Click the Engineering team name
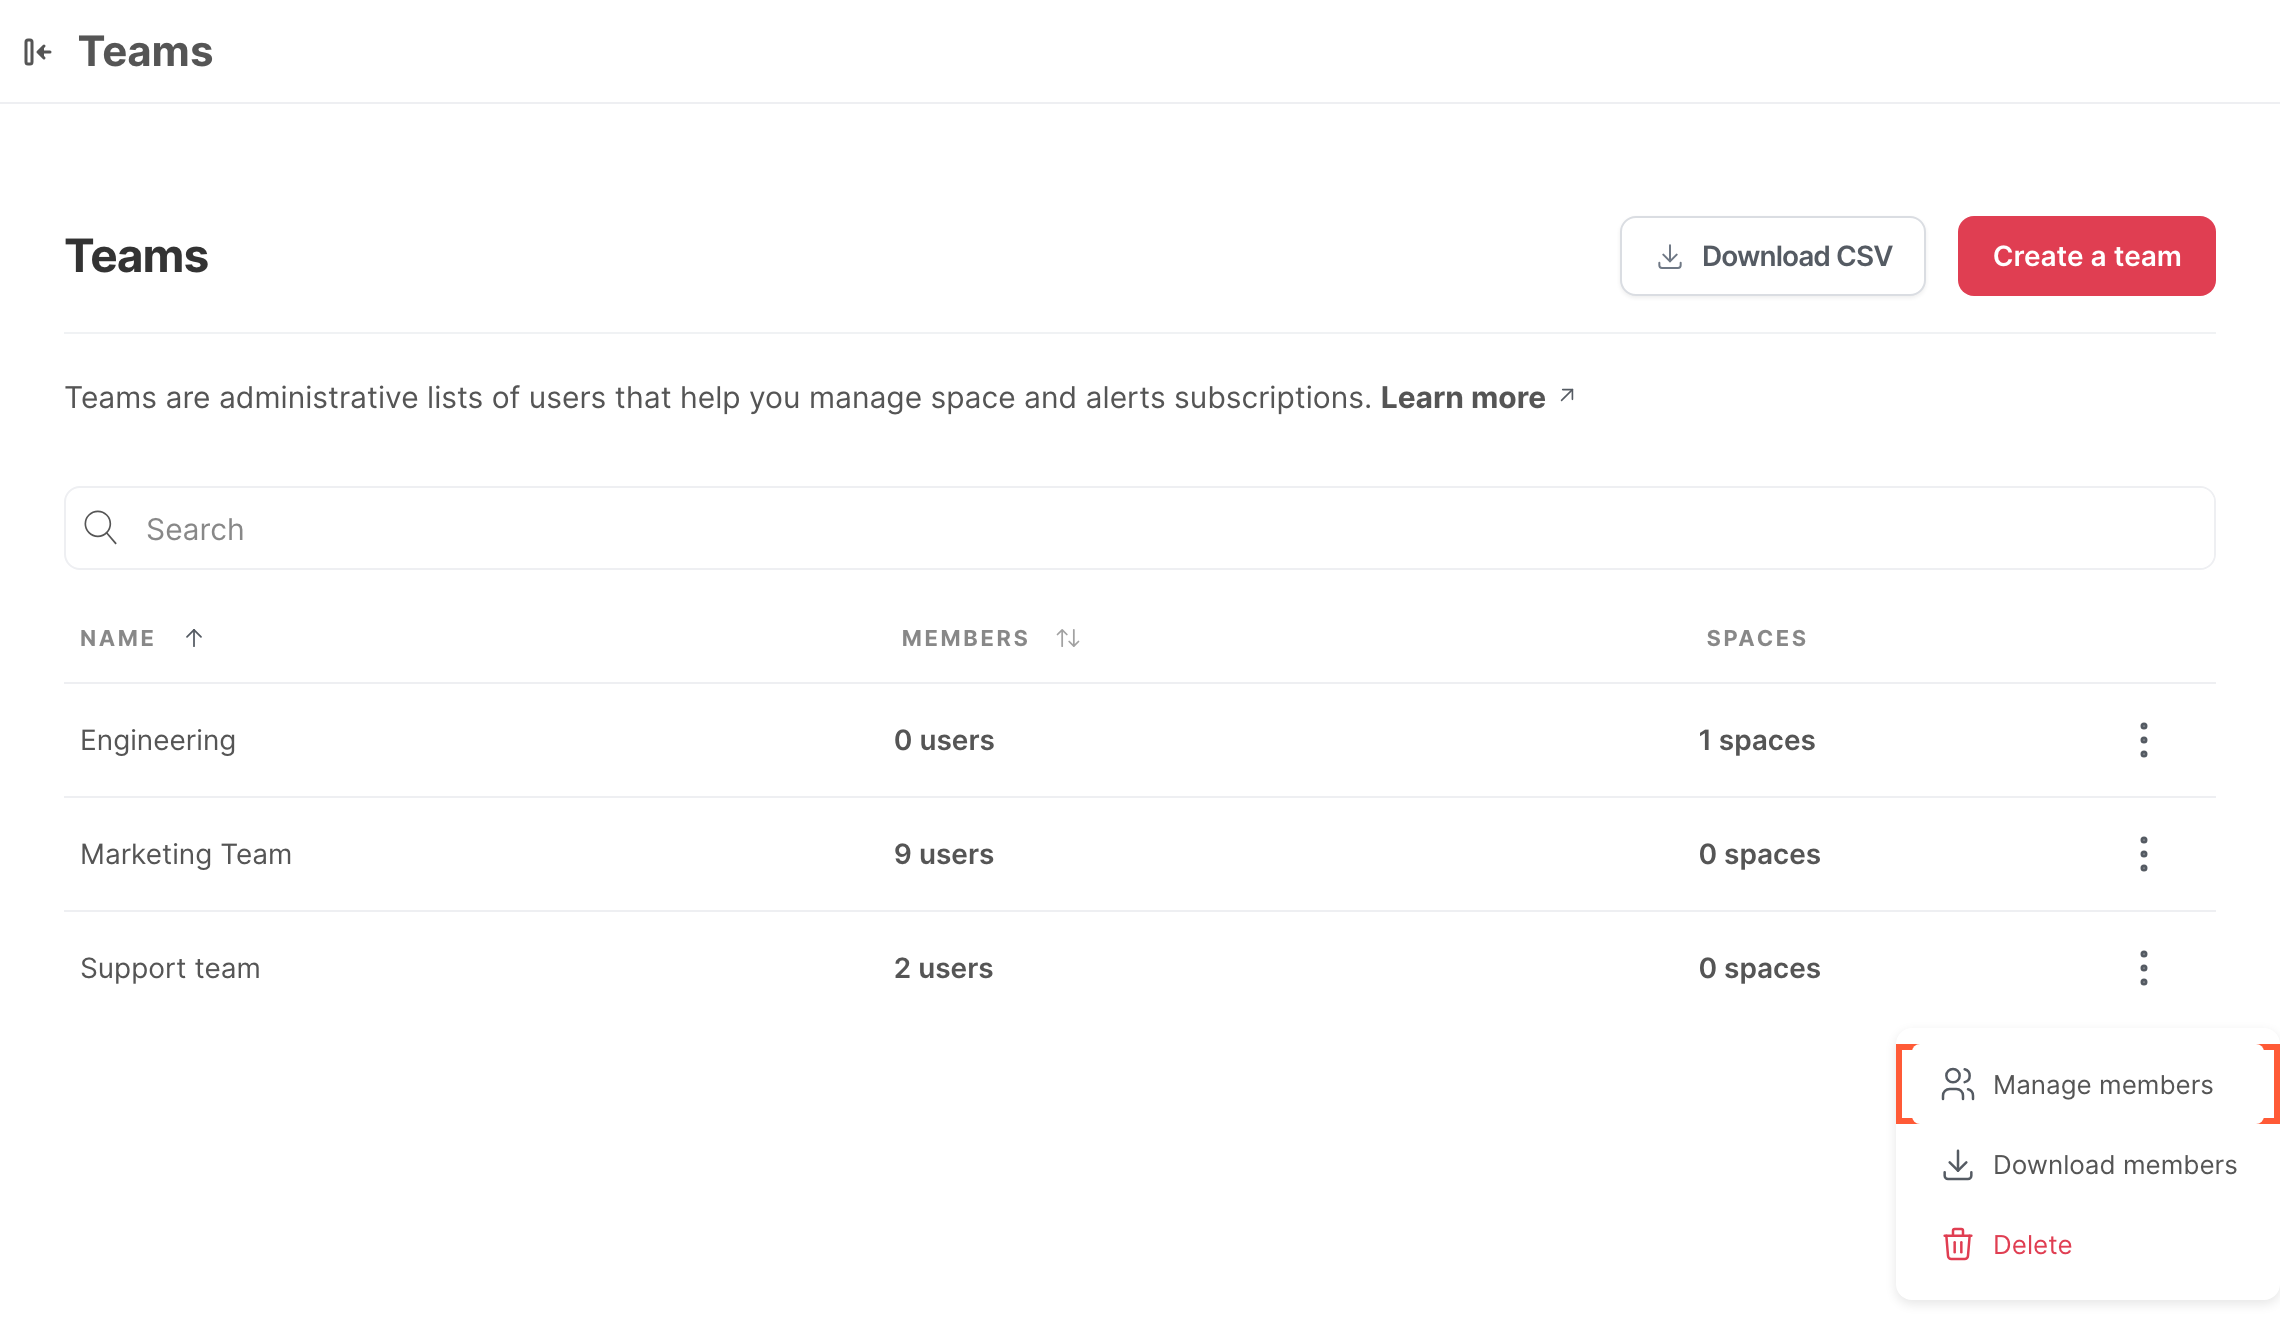This screenshot has width=2280, height=1332. point(158,740)
